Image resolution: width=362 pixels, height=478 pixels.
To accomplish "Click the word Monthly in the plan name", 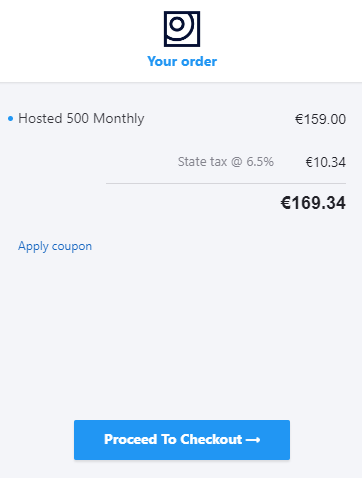I will coord(119,119).
